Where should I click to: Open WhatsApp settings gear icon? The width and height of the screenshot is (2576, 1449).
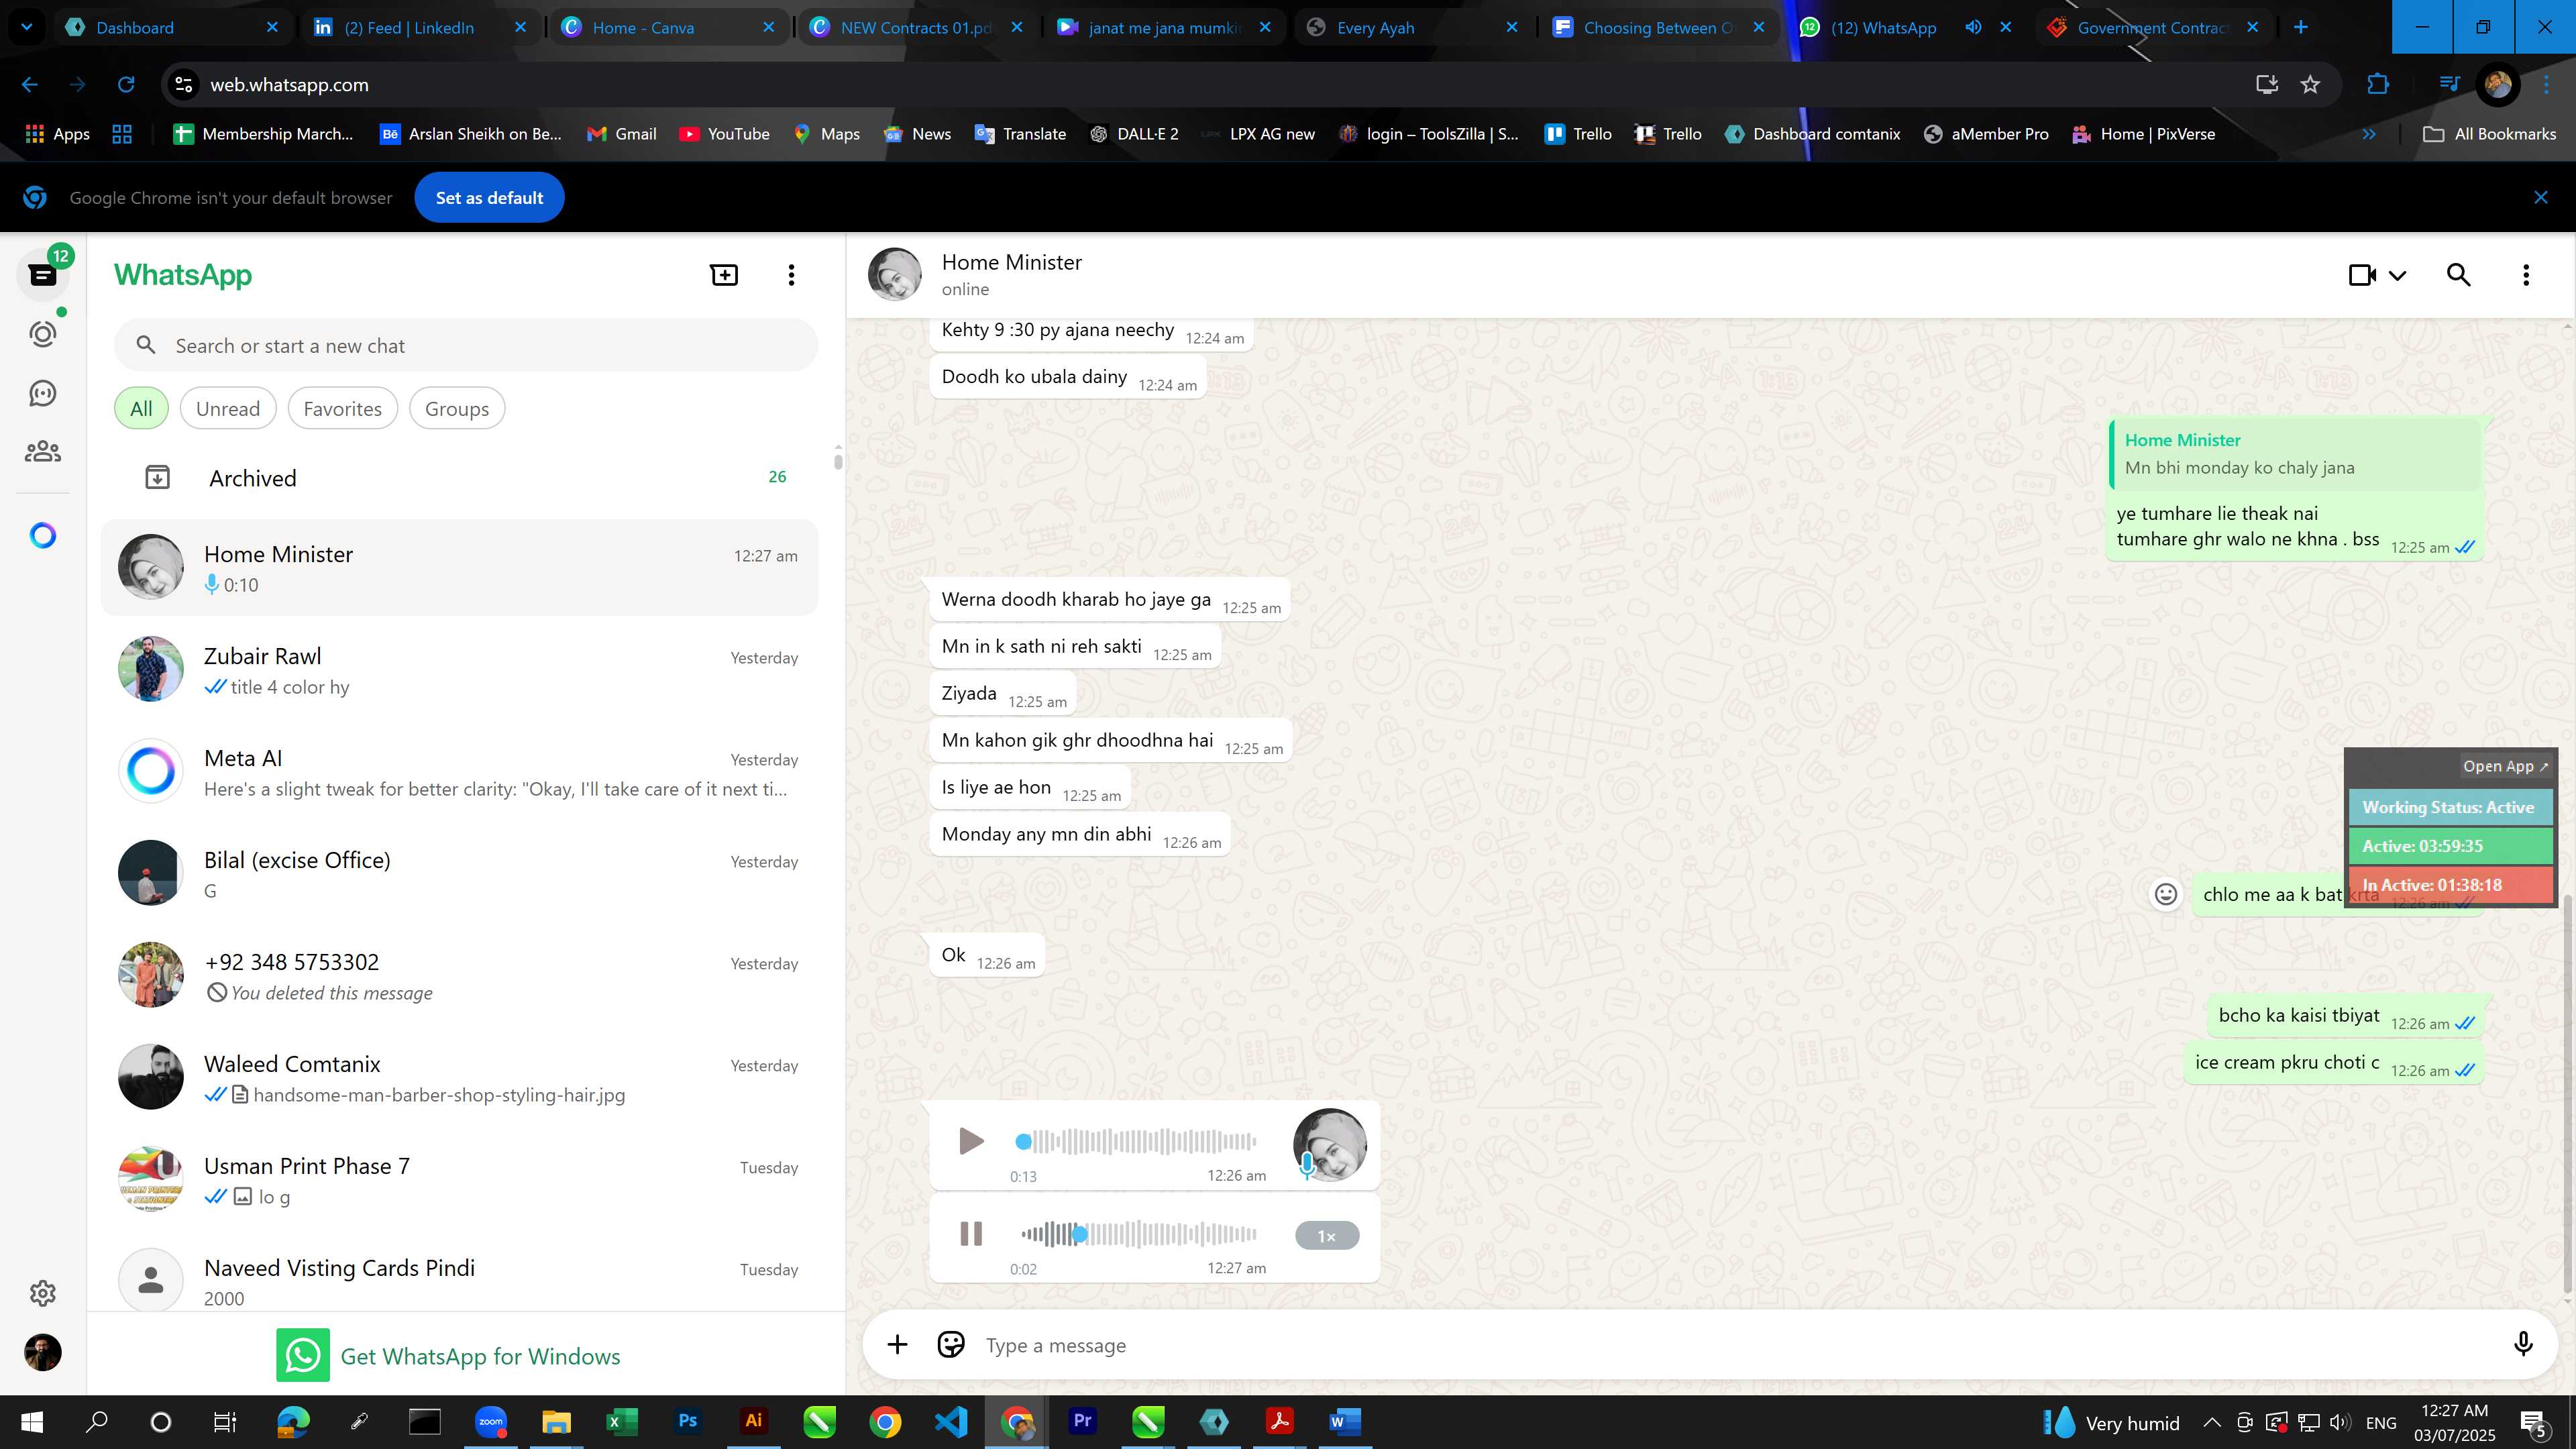pyautogui.click(x=43, y=1293)
